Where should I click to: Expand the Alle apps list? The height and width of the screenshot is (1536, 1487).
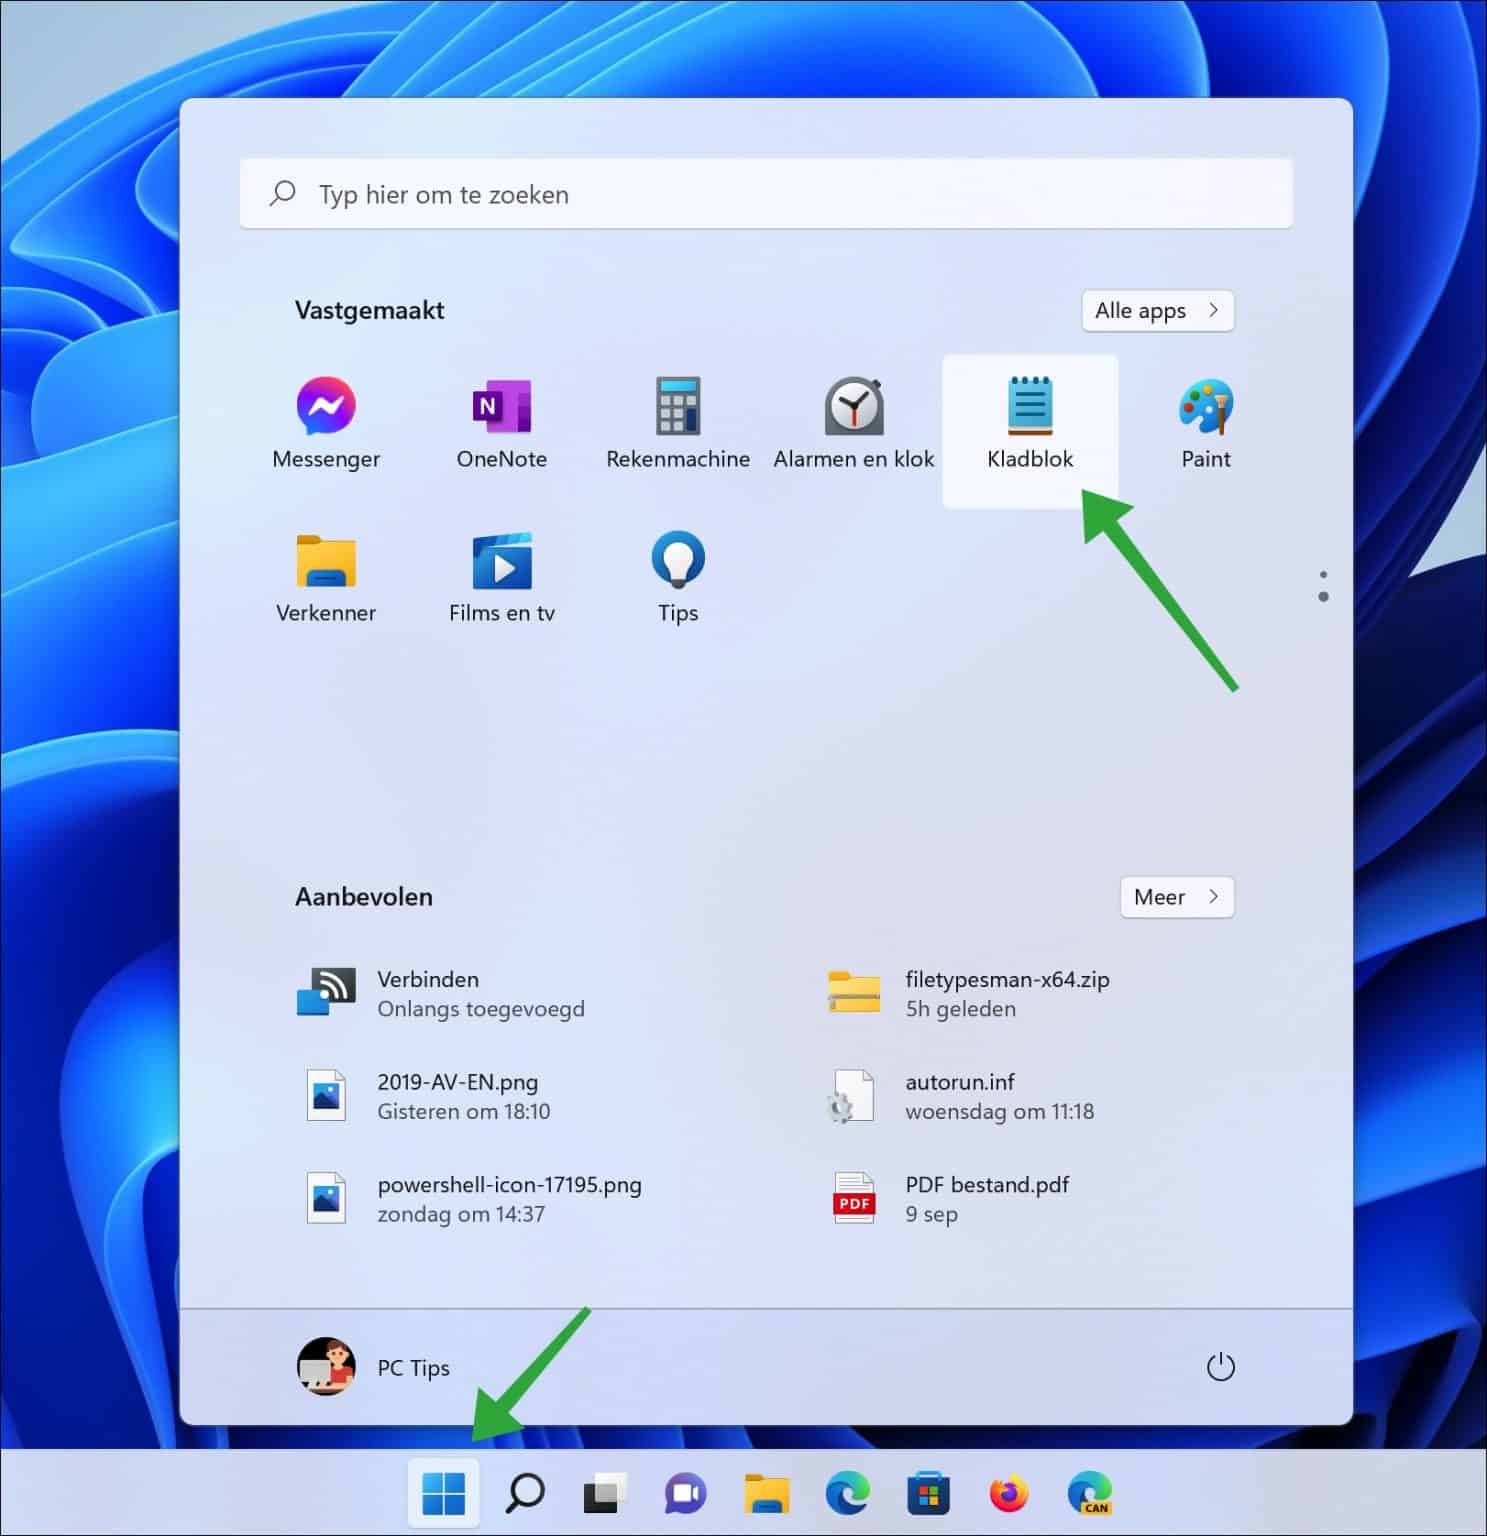pos(1158,310)
